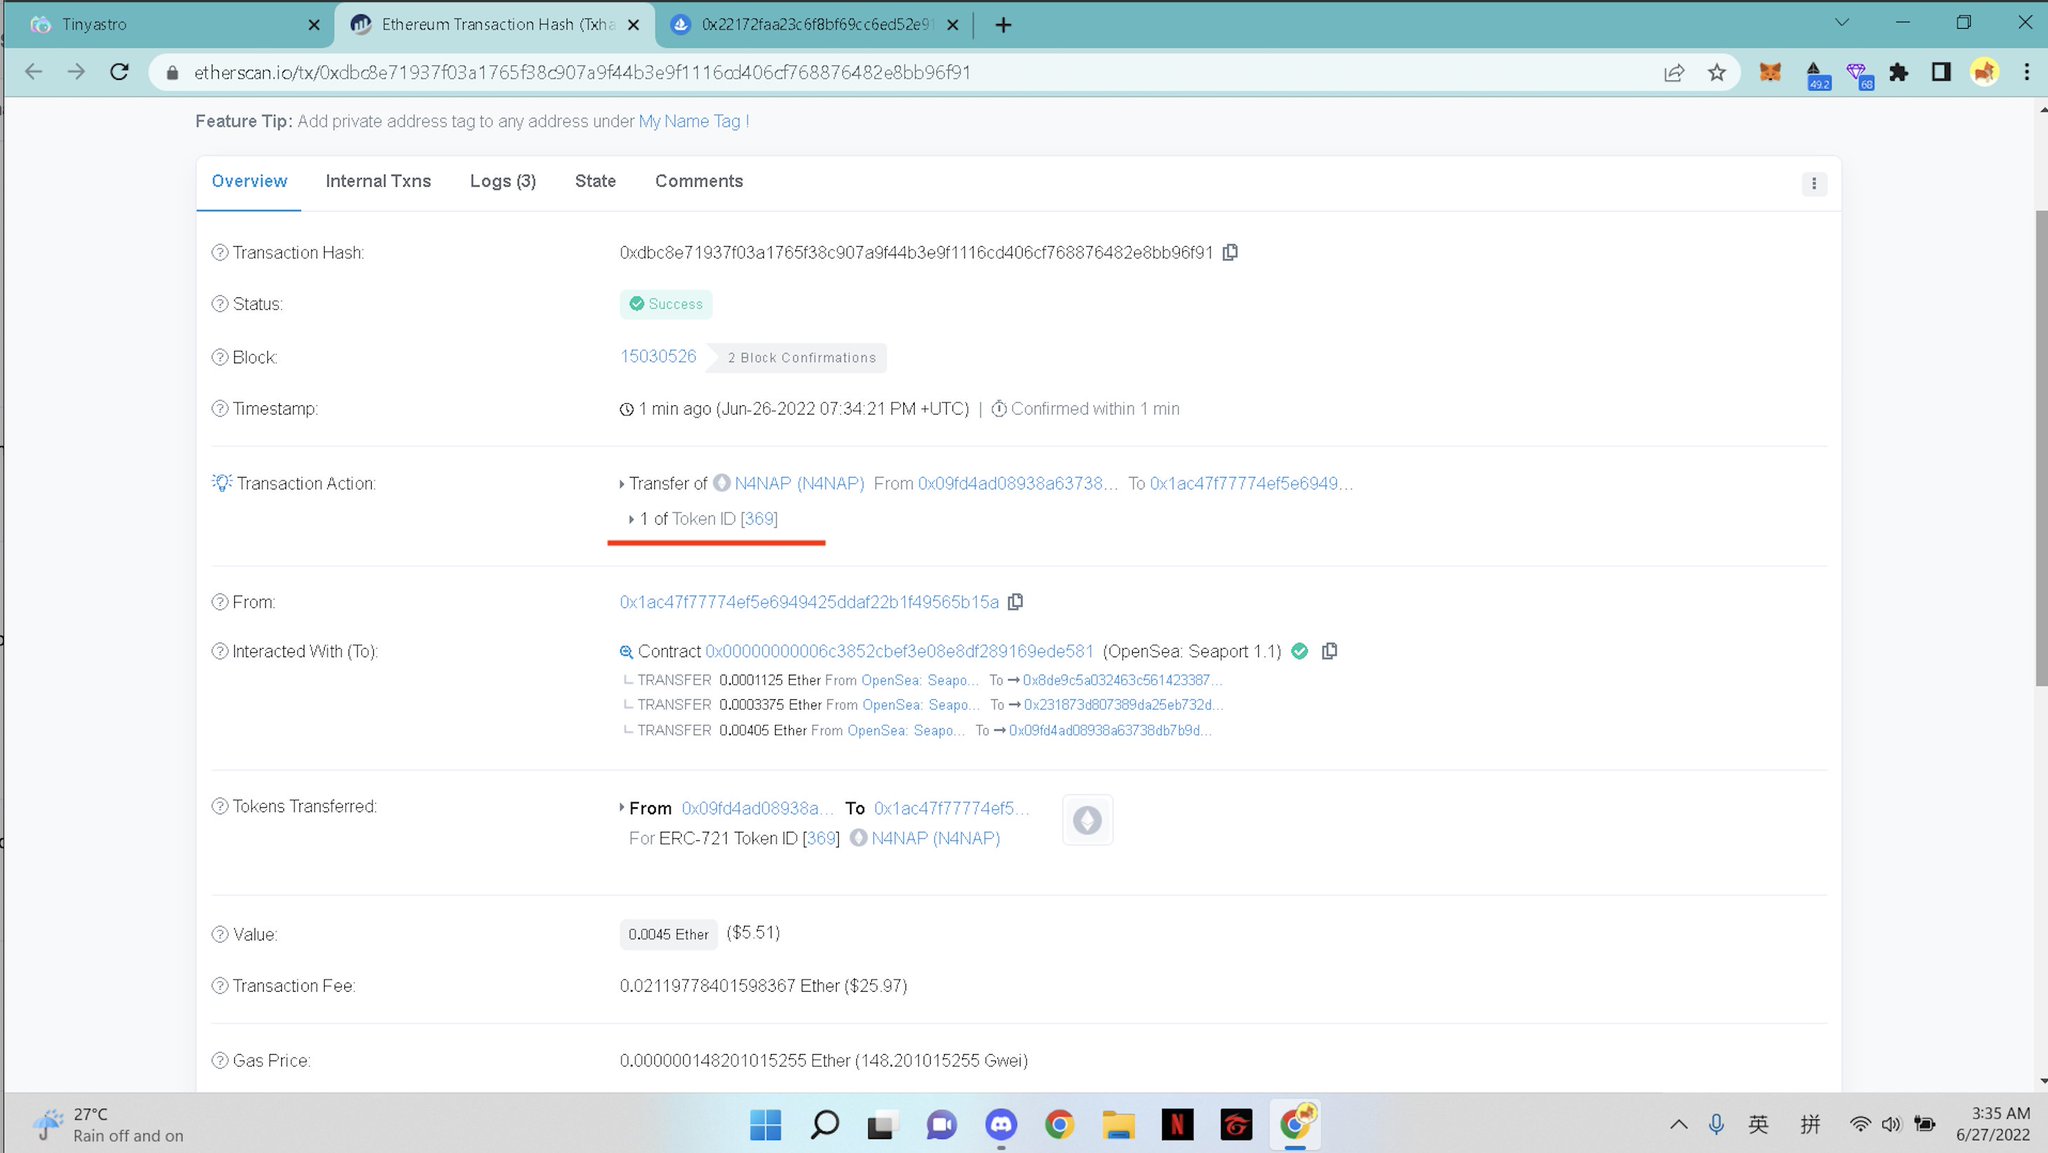2048x1153 pixels.
Task: Share this page using the share icon
Action: pyautogui.click(x=1674, y=72)
